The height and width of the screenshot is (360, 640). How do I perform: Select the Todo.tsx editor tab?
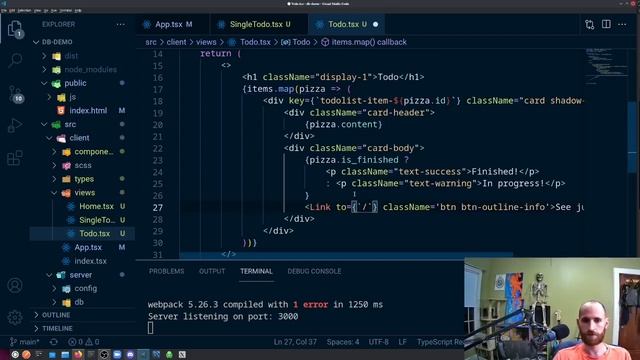(x=347, y=24)
